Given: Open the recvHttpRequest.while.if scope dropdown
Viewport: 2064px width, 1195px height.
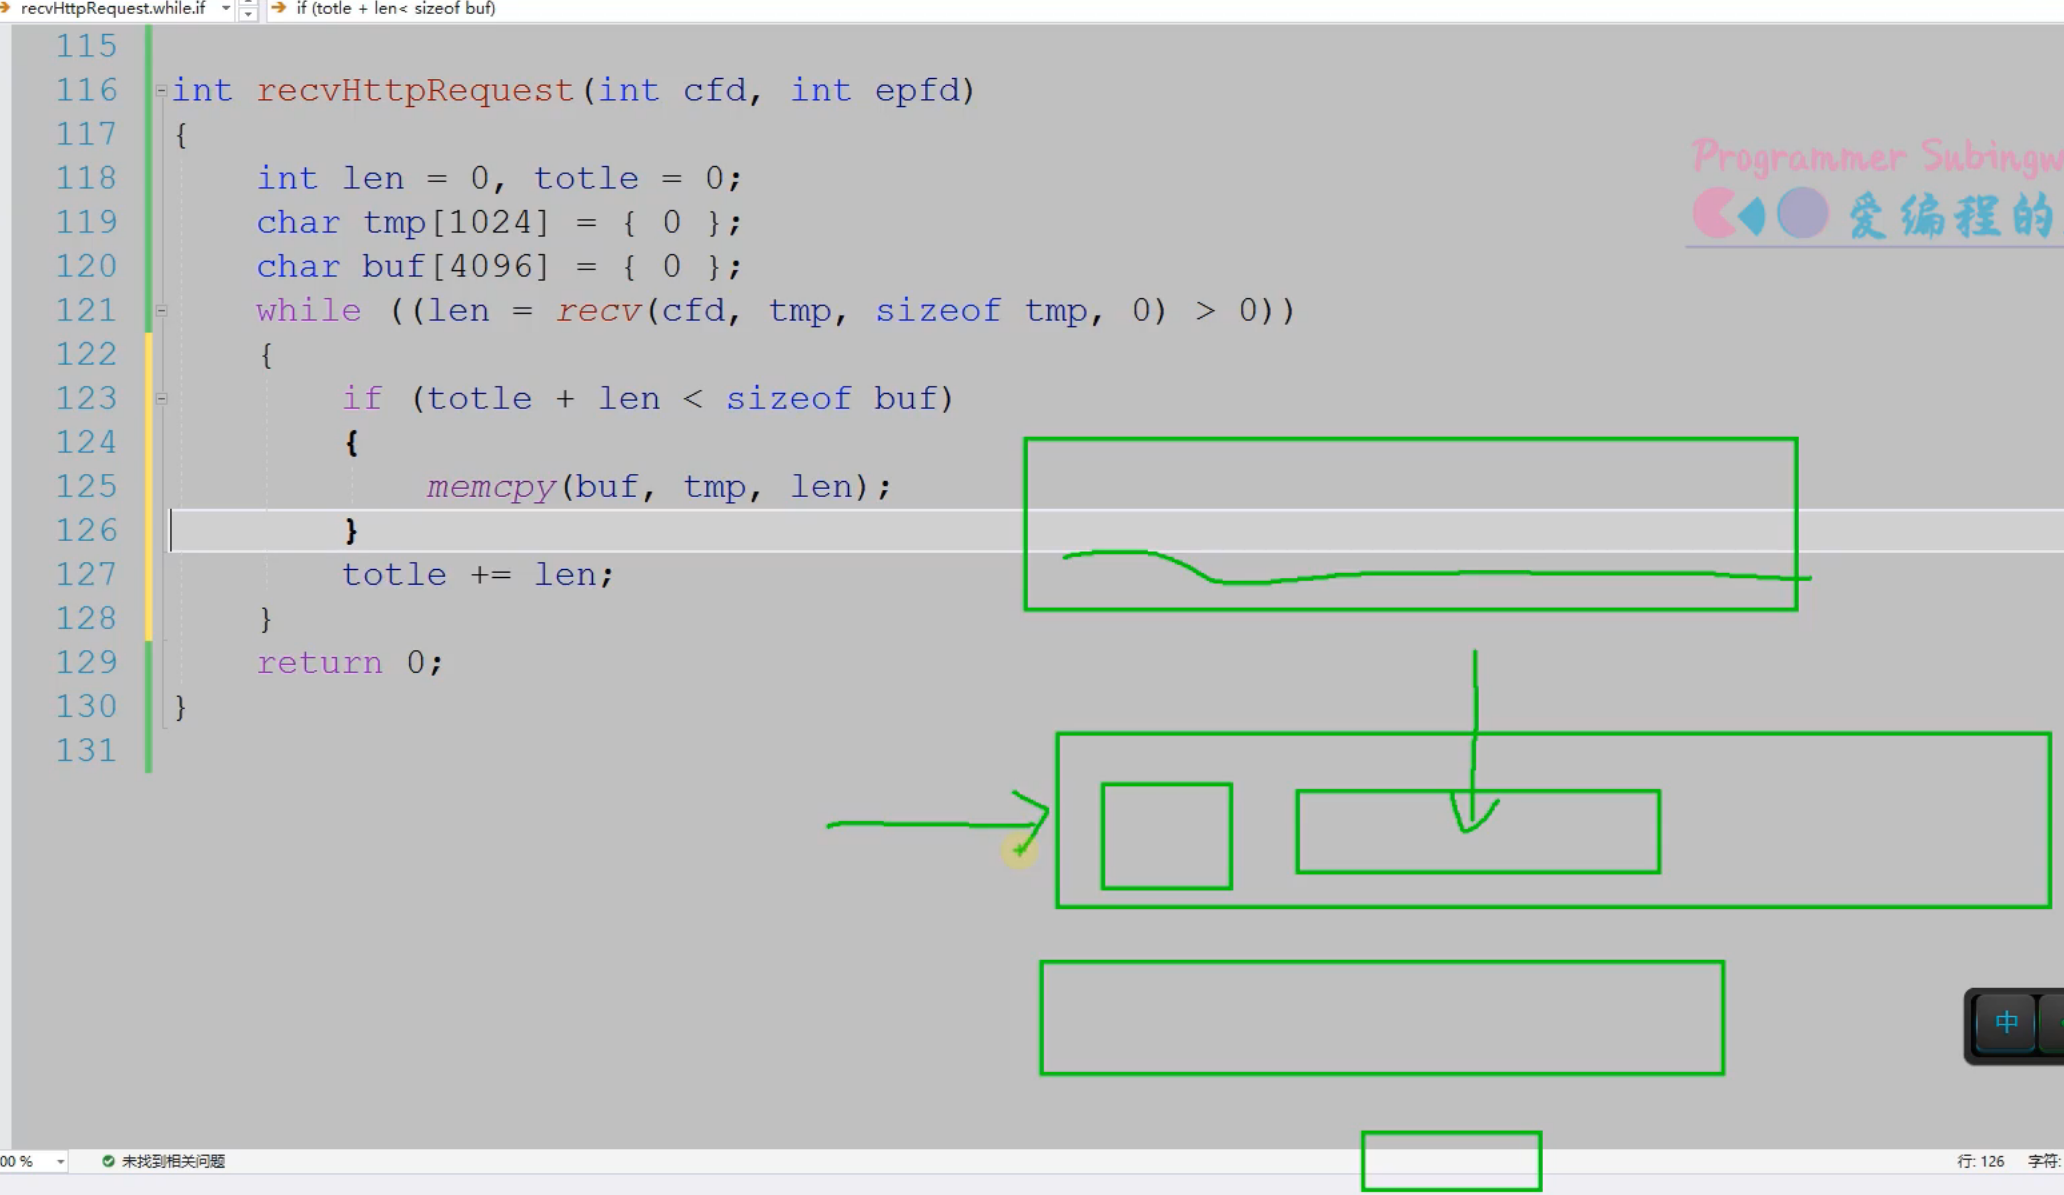Looking at the screenshot, I should click(x=226, y=8).
